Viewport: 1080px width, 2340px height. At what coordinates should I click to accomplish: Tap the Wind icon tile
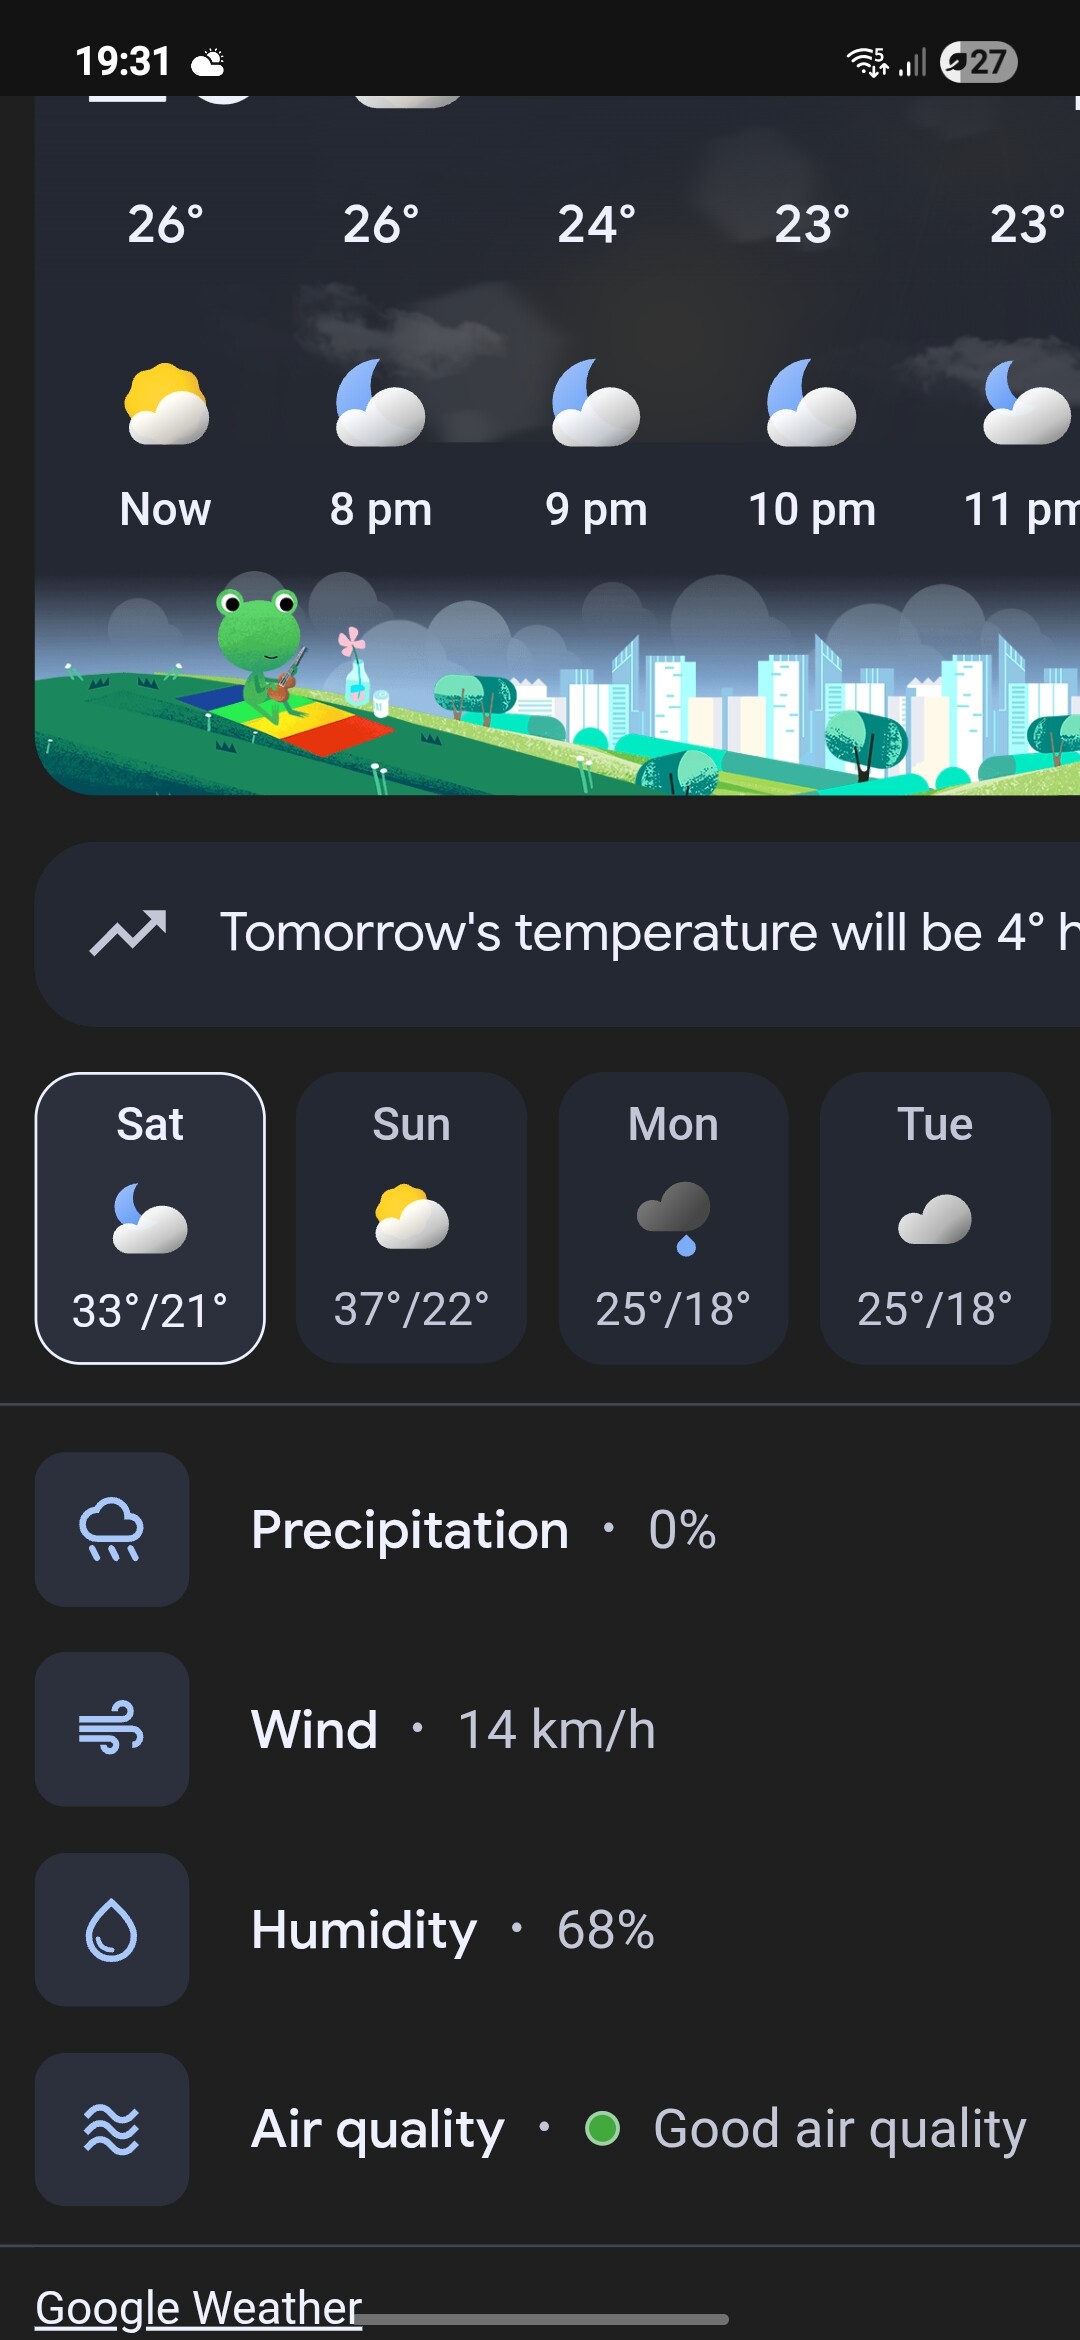(x=112, y=1729)
